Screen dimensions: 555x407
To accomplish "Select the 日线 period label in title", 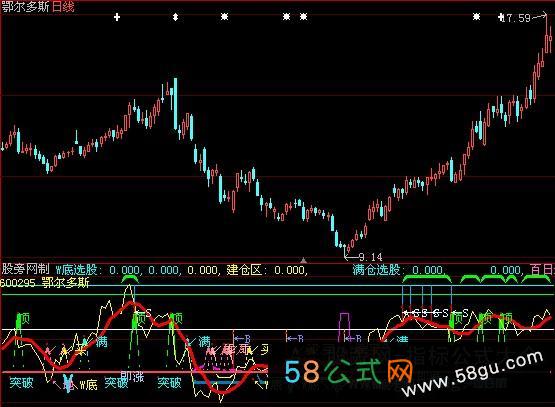I will tap(63, 7).
